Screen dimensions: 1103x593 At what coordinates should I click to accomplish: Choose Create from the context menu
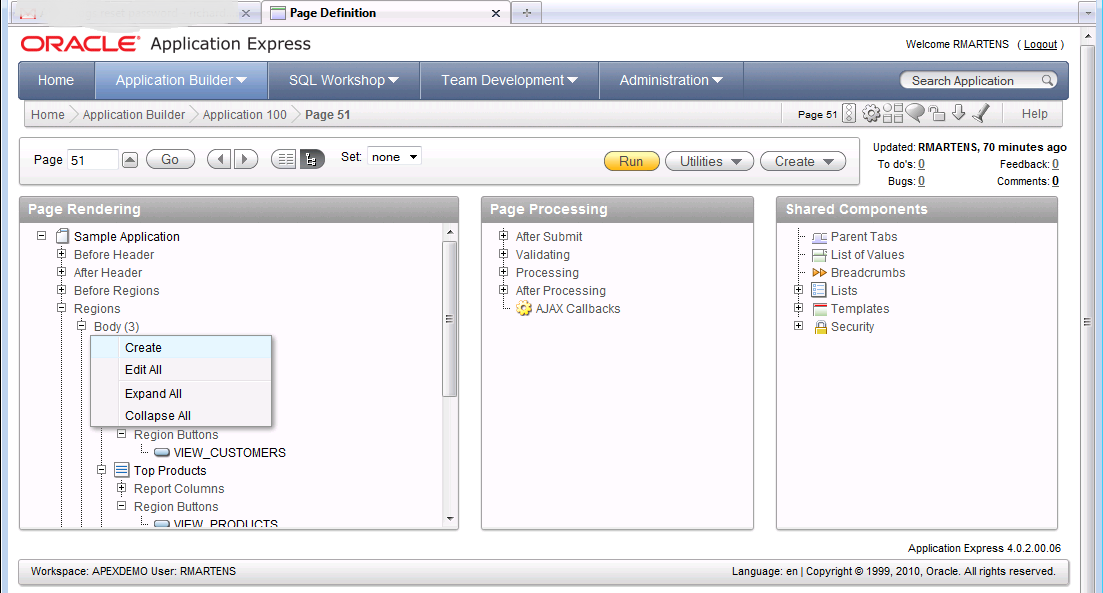(x=181, y=347)
